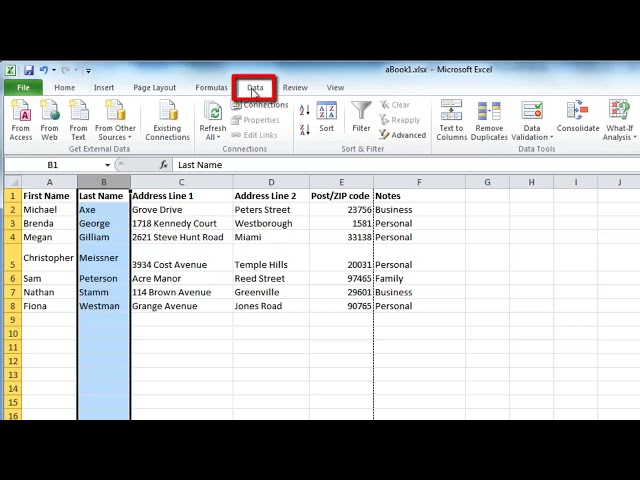Click the Fiona cell

click(49, 306)
